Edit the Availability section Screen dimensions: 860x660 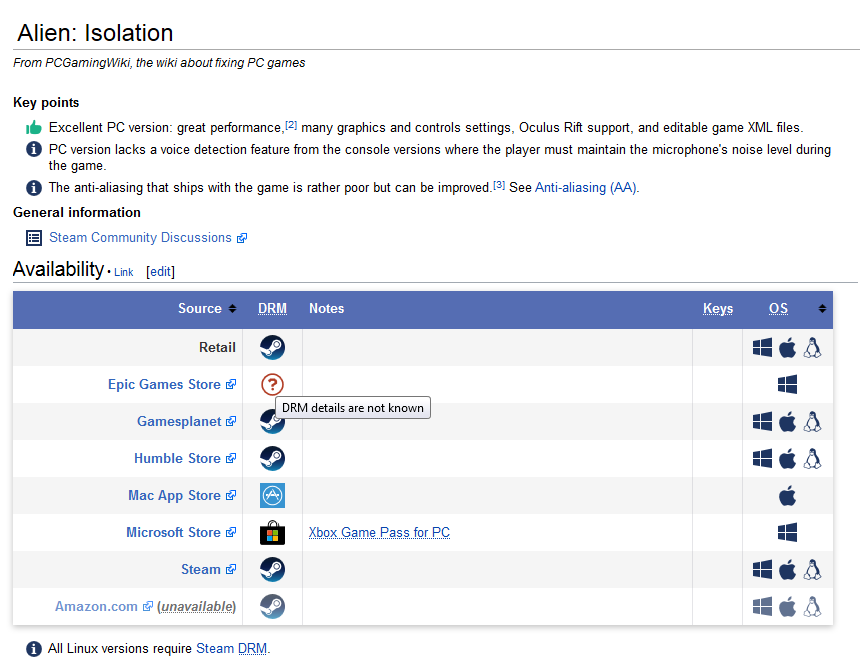coord(160,272)
